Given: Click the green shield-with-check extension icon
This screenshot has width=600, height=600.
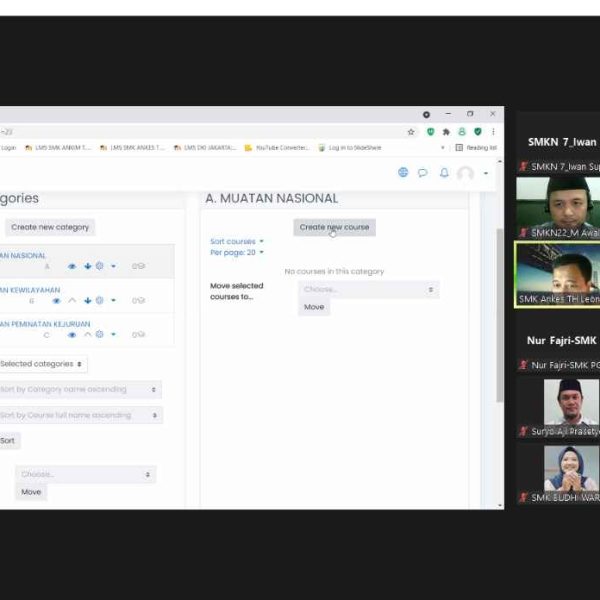Looking at the screenshot, I should point(478,132).
